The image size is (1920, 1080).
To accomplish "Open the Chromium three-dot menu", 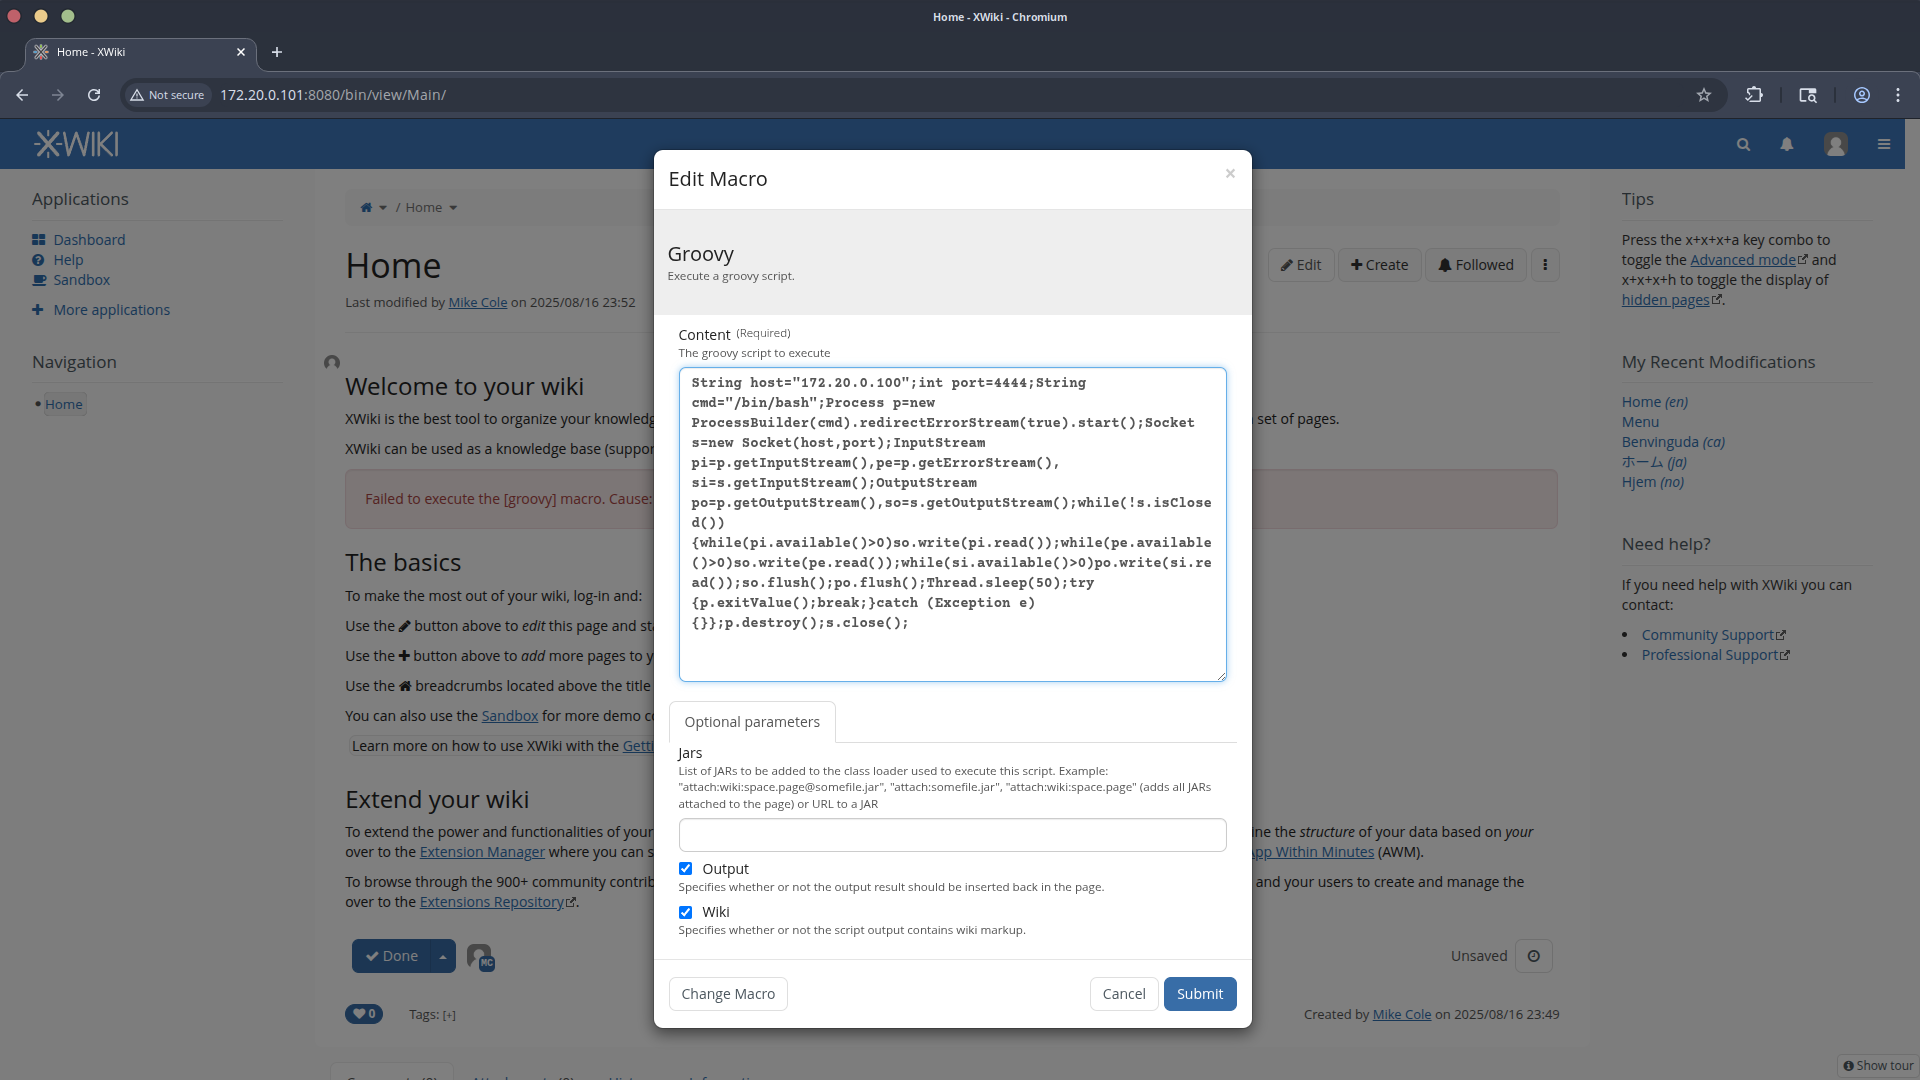I will (1898, 95).
